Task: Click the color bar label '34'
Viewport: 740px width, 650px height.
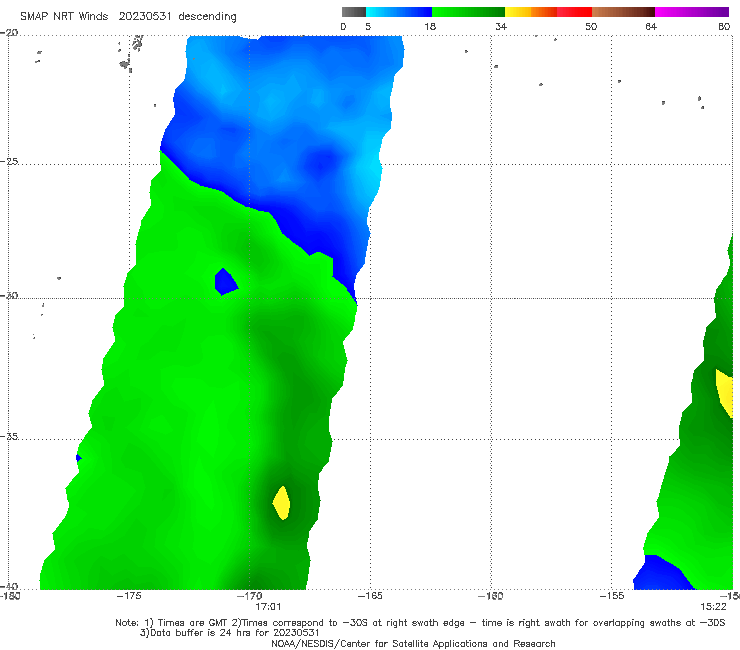Action: click(501, 26)
